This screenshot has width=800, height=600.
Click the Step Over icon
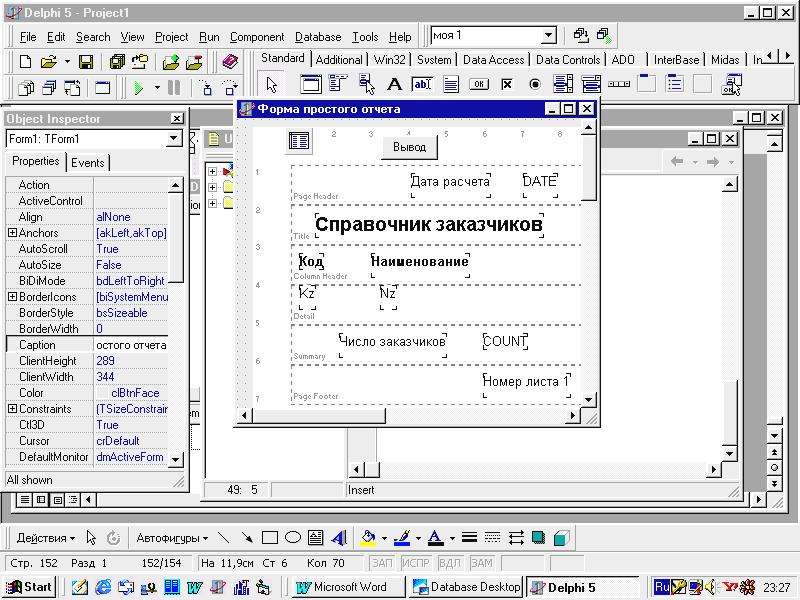[230, 88]
